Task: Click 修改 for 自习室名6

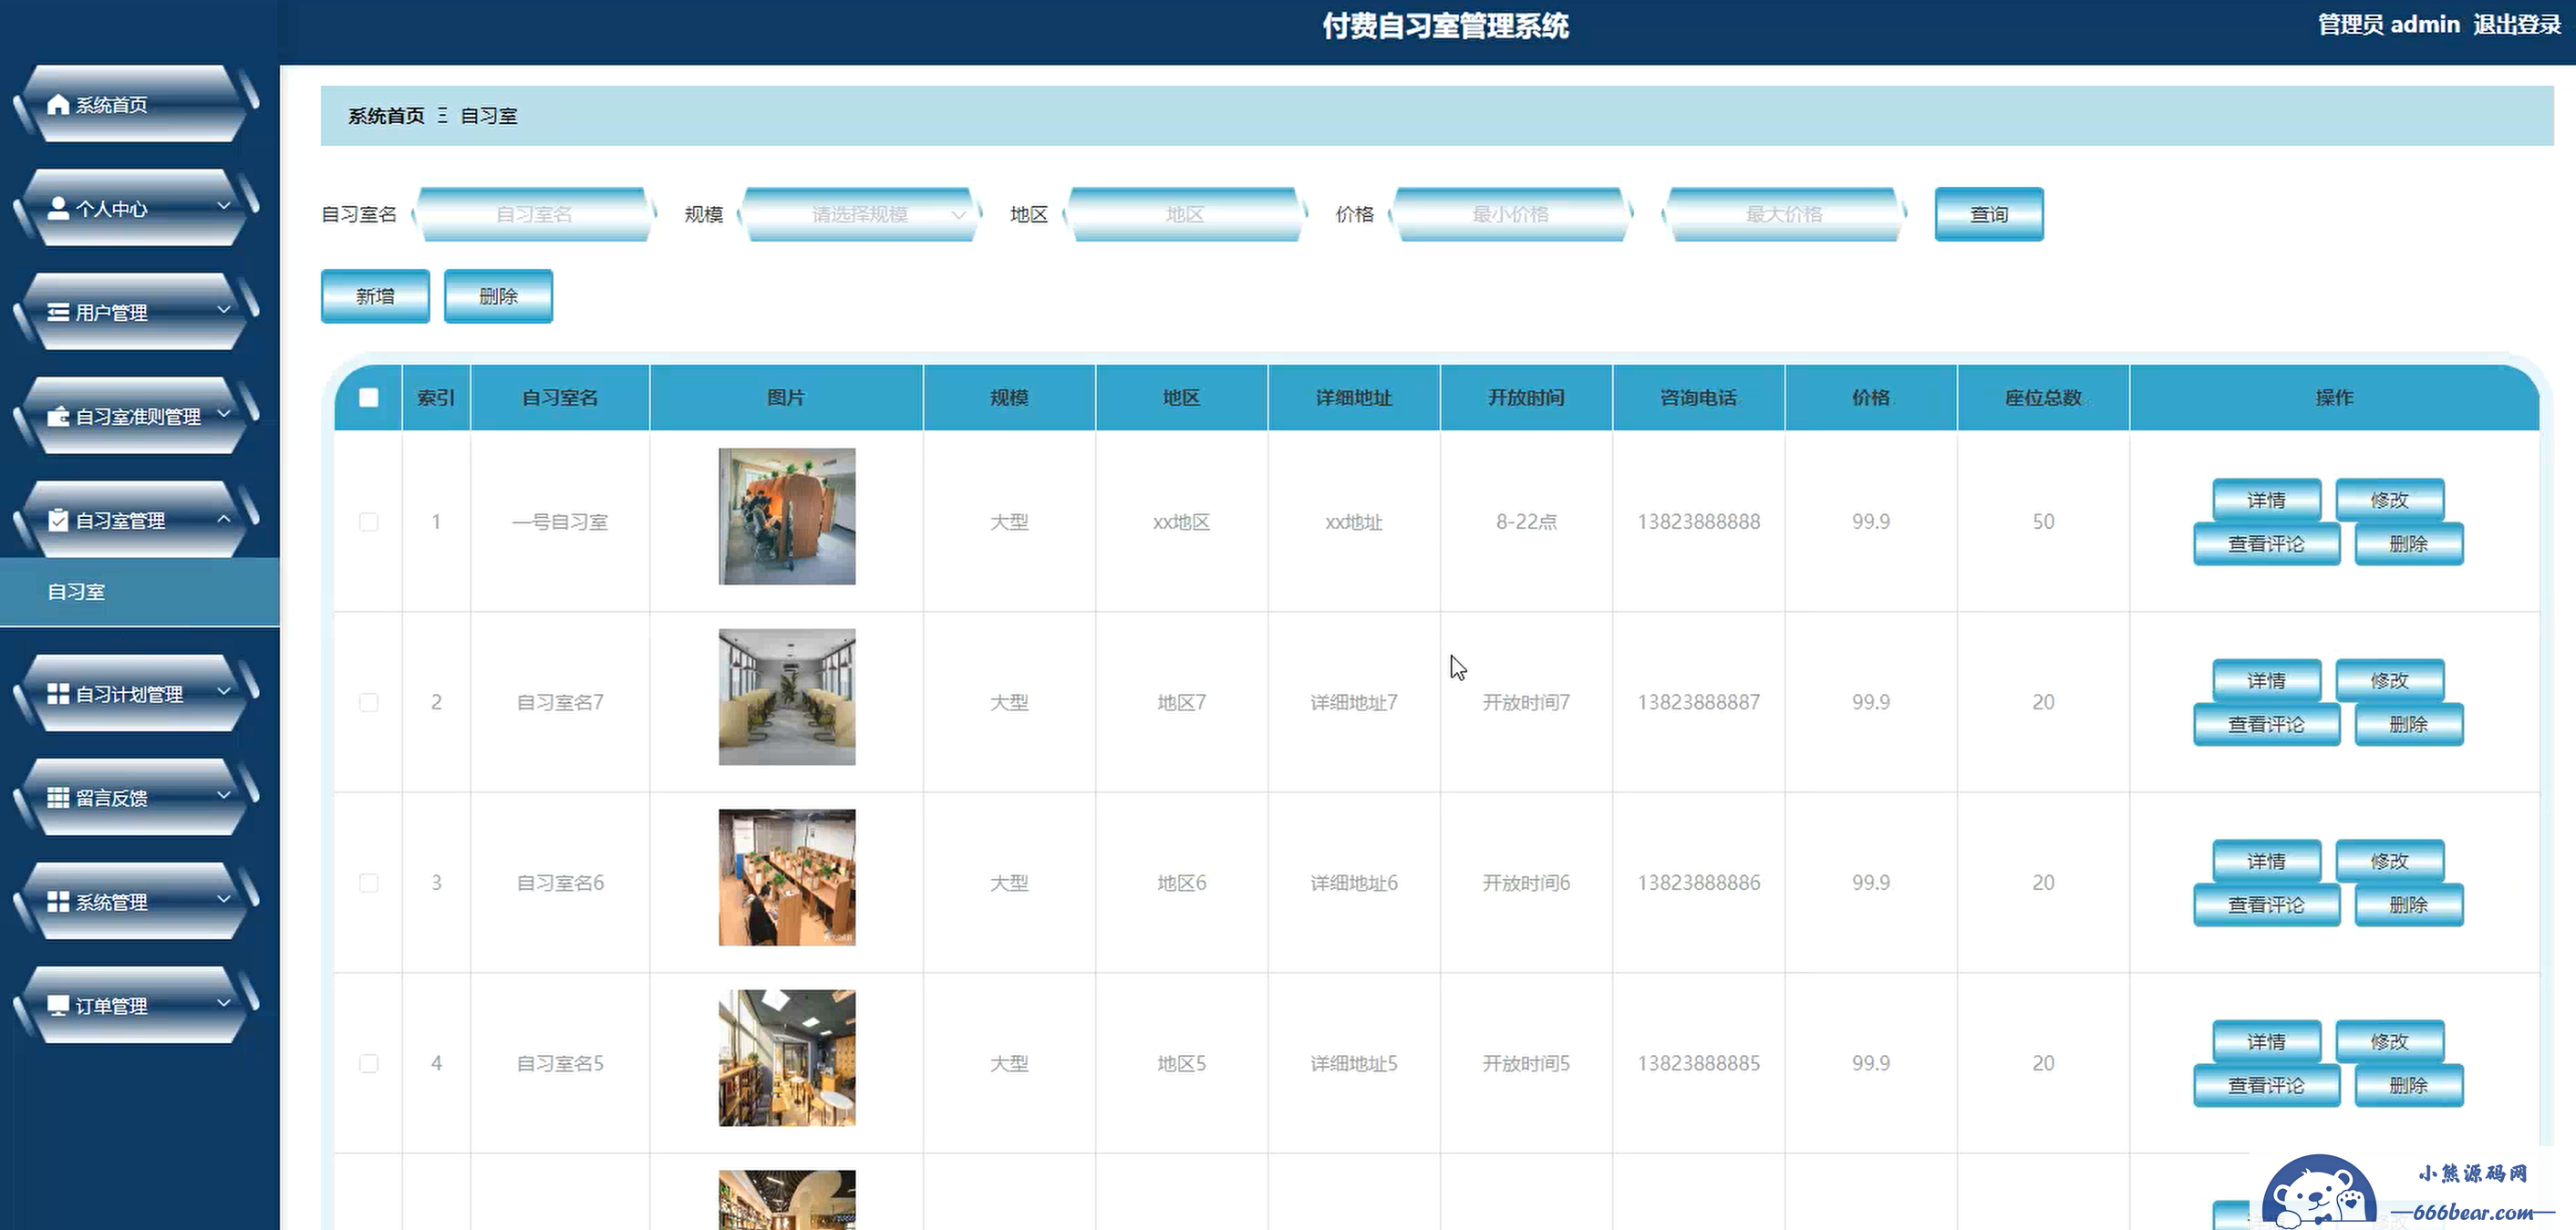Action: pyautogui.click(x=2389, y=861)
